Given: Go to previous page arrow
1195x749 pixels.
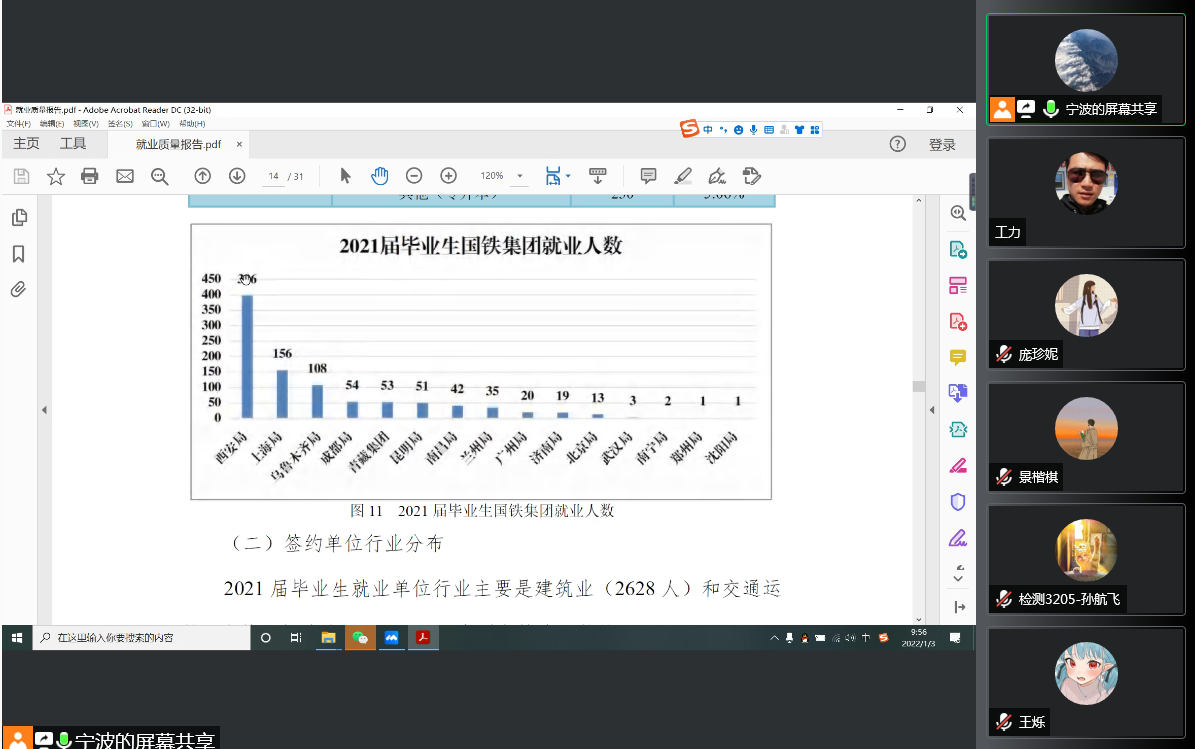Looking at the screenshot, I should tap(202, 176).
